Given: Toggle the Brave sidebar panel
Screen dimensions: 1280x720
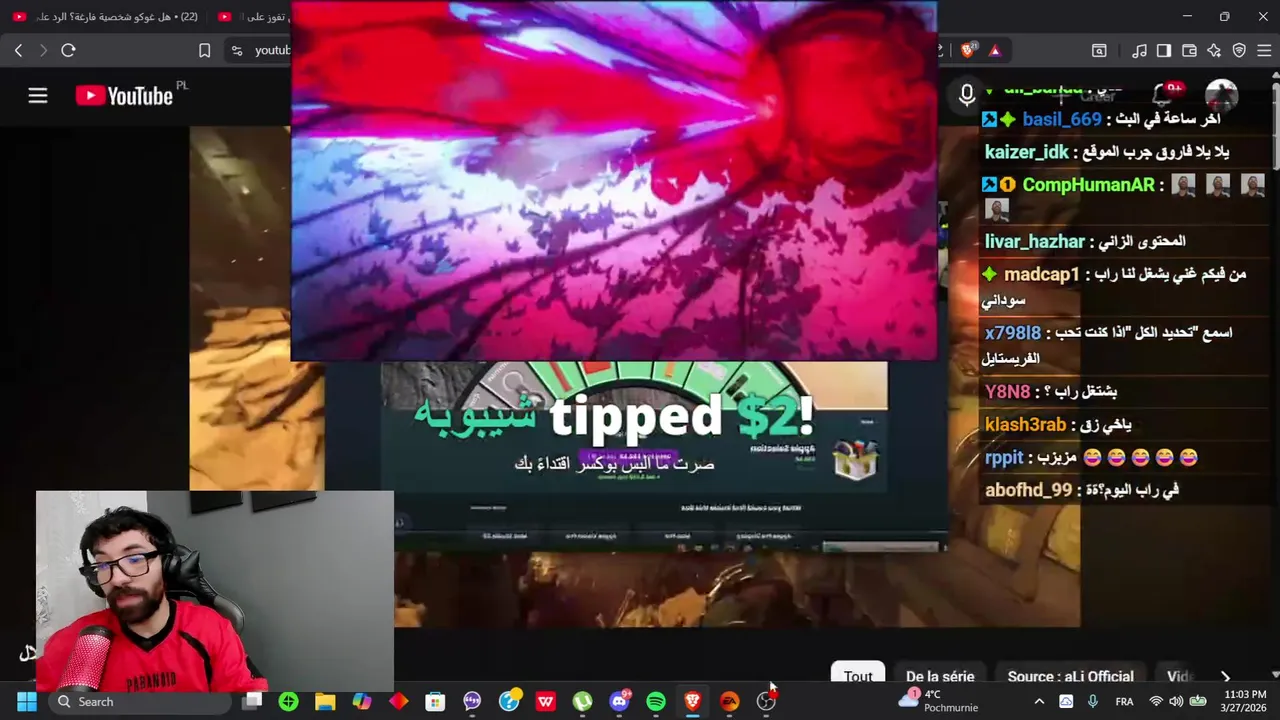Looking at the screenshot, I should point(1164,50).
